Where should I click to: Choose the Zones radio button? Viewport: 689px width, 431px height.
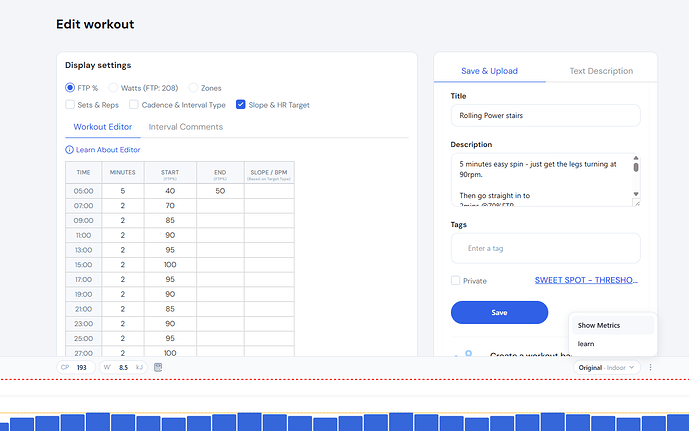click(193, 88)
